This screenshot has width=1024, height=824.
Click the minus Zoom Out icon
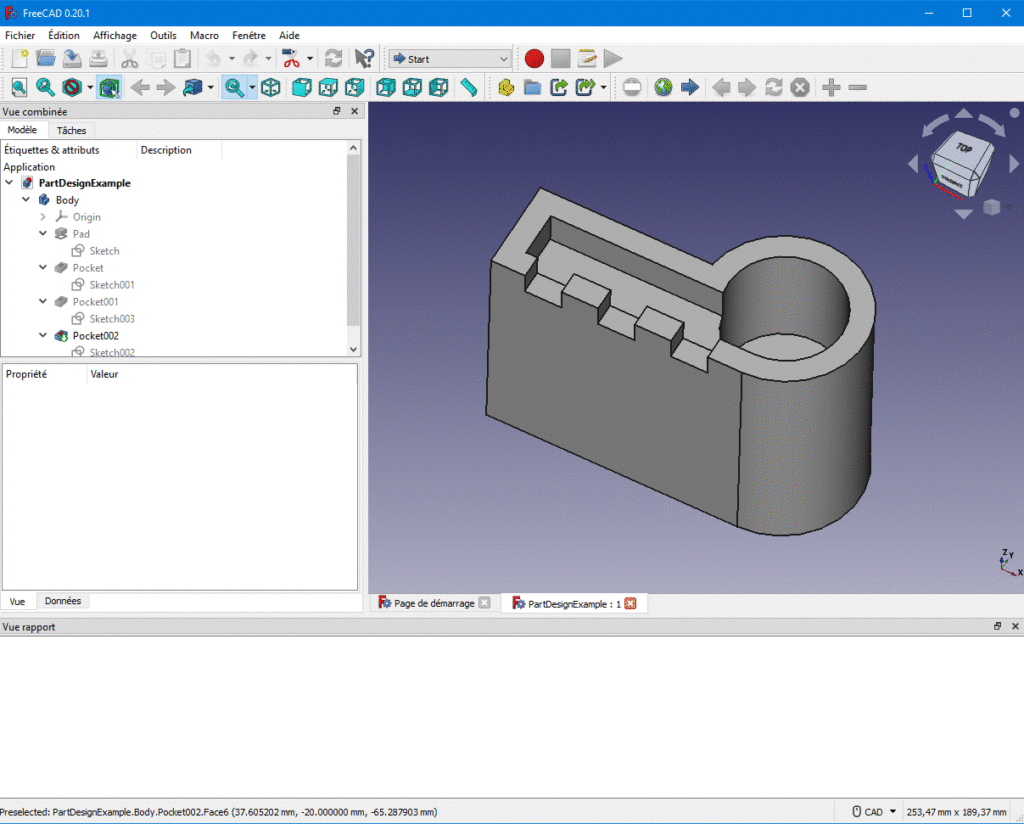(858, 87)
